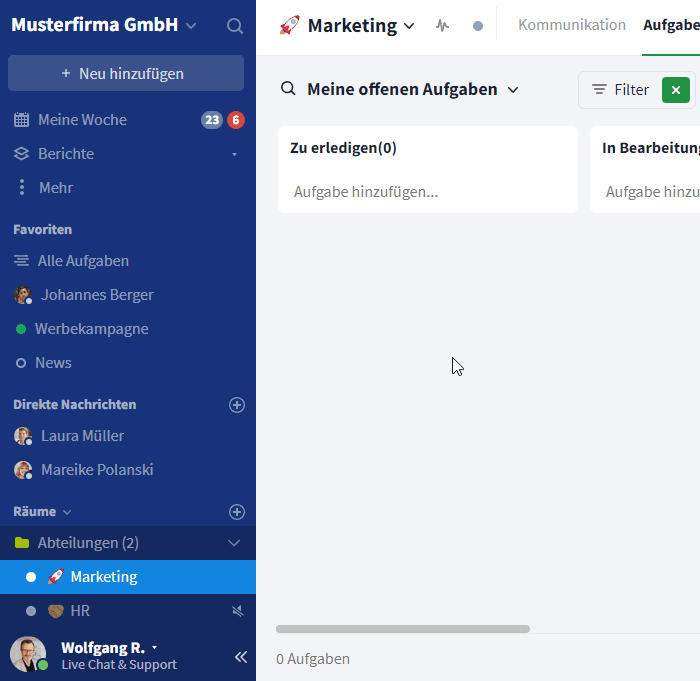The width and height of the screenshot is (700, 681).
Task: Open the red 6 notification badge
Action: point(236,120)
